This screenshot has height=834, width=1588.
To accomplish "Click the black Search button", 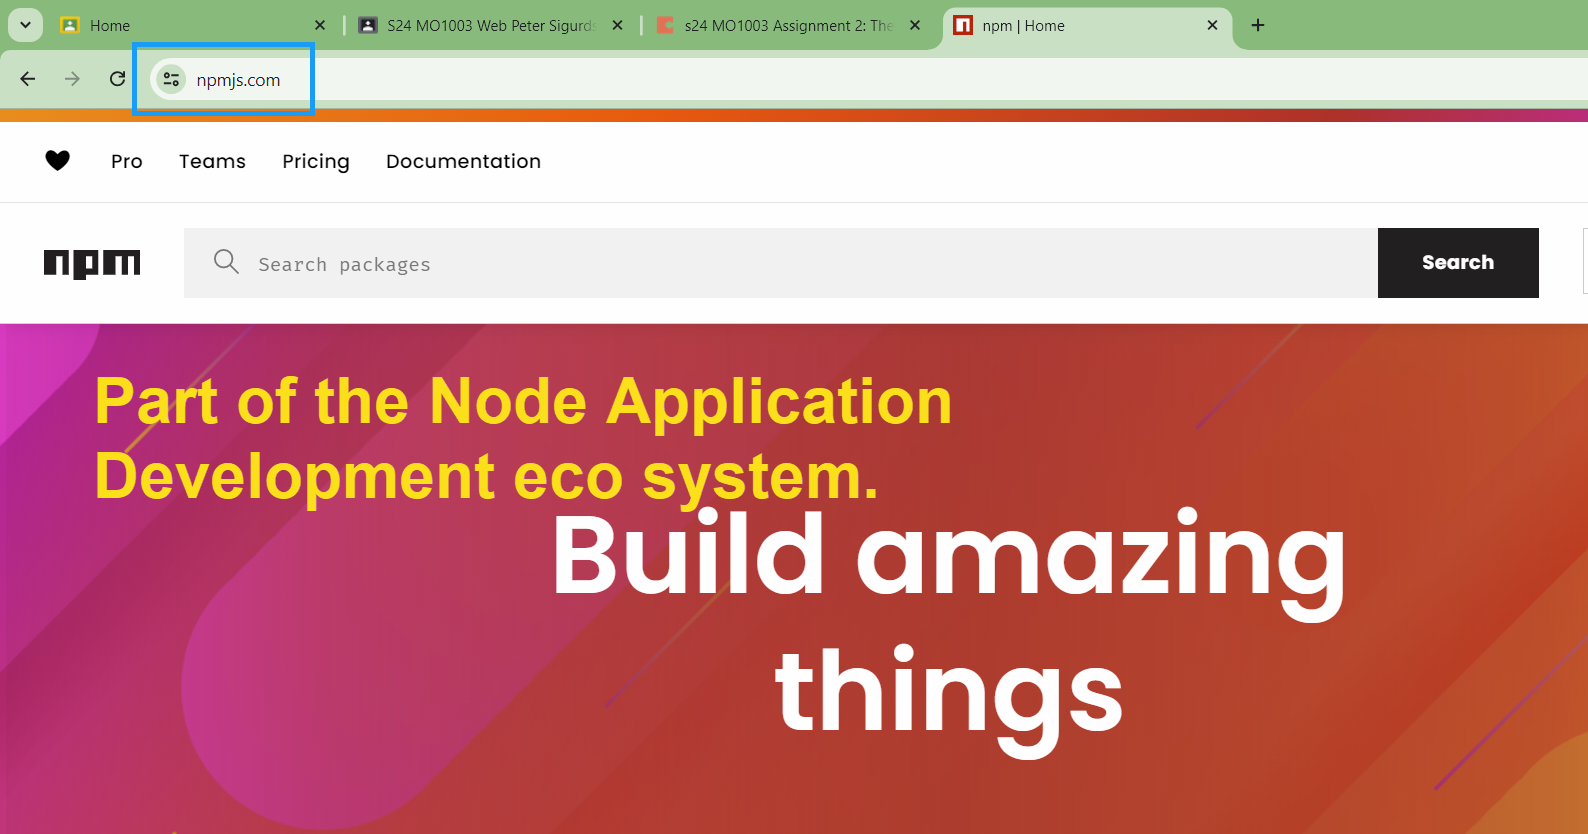I will pos(1458,263).
